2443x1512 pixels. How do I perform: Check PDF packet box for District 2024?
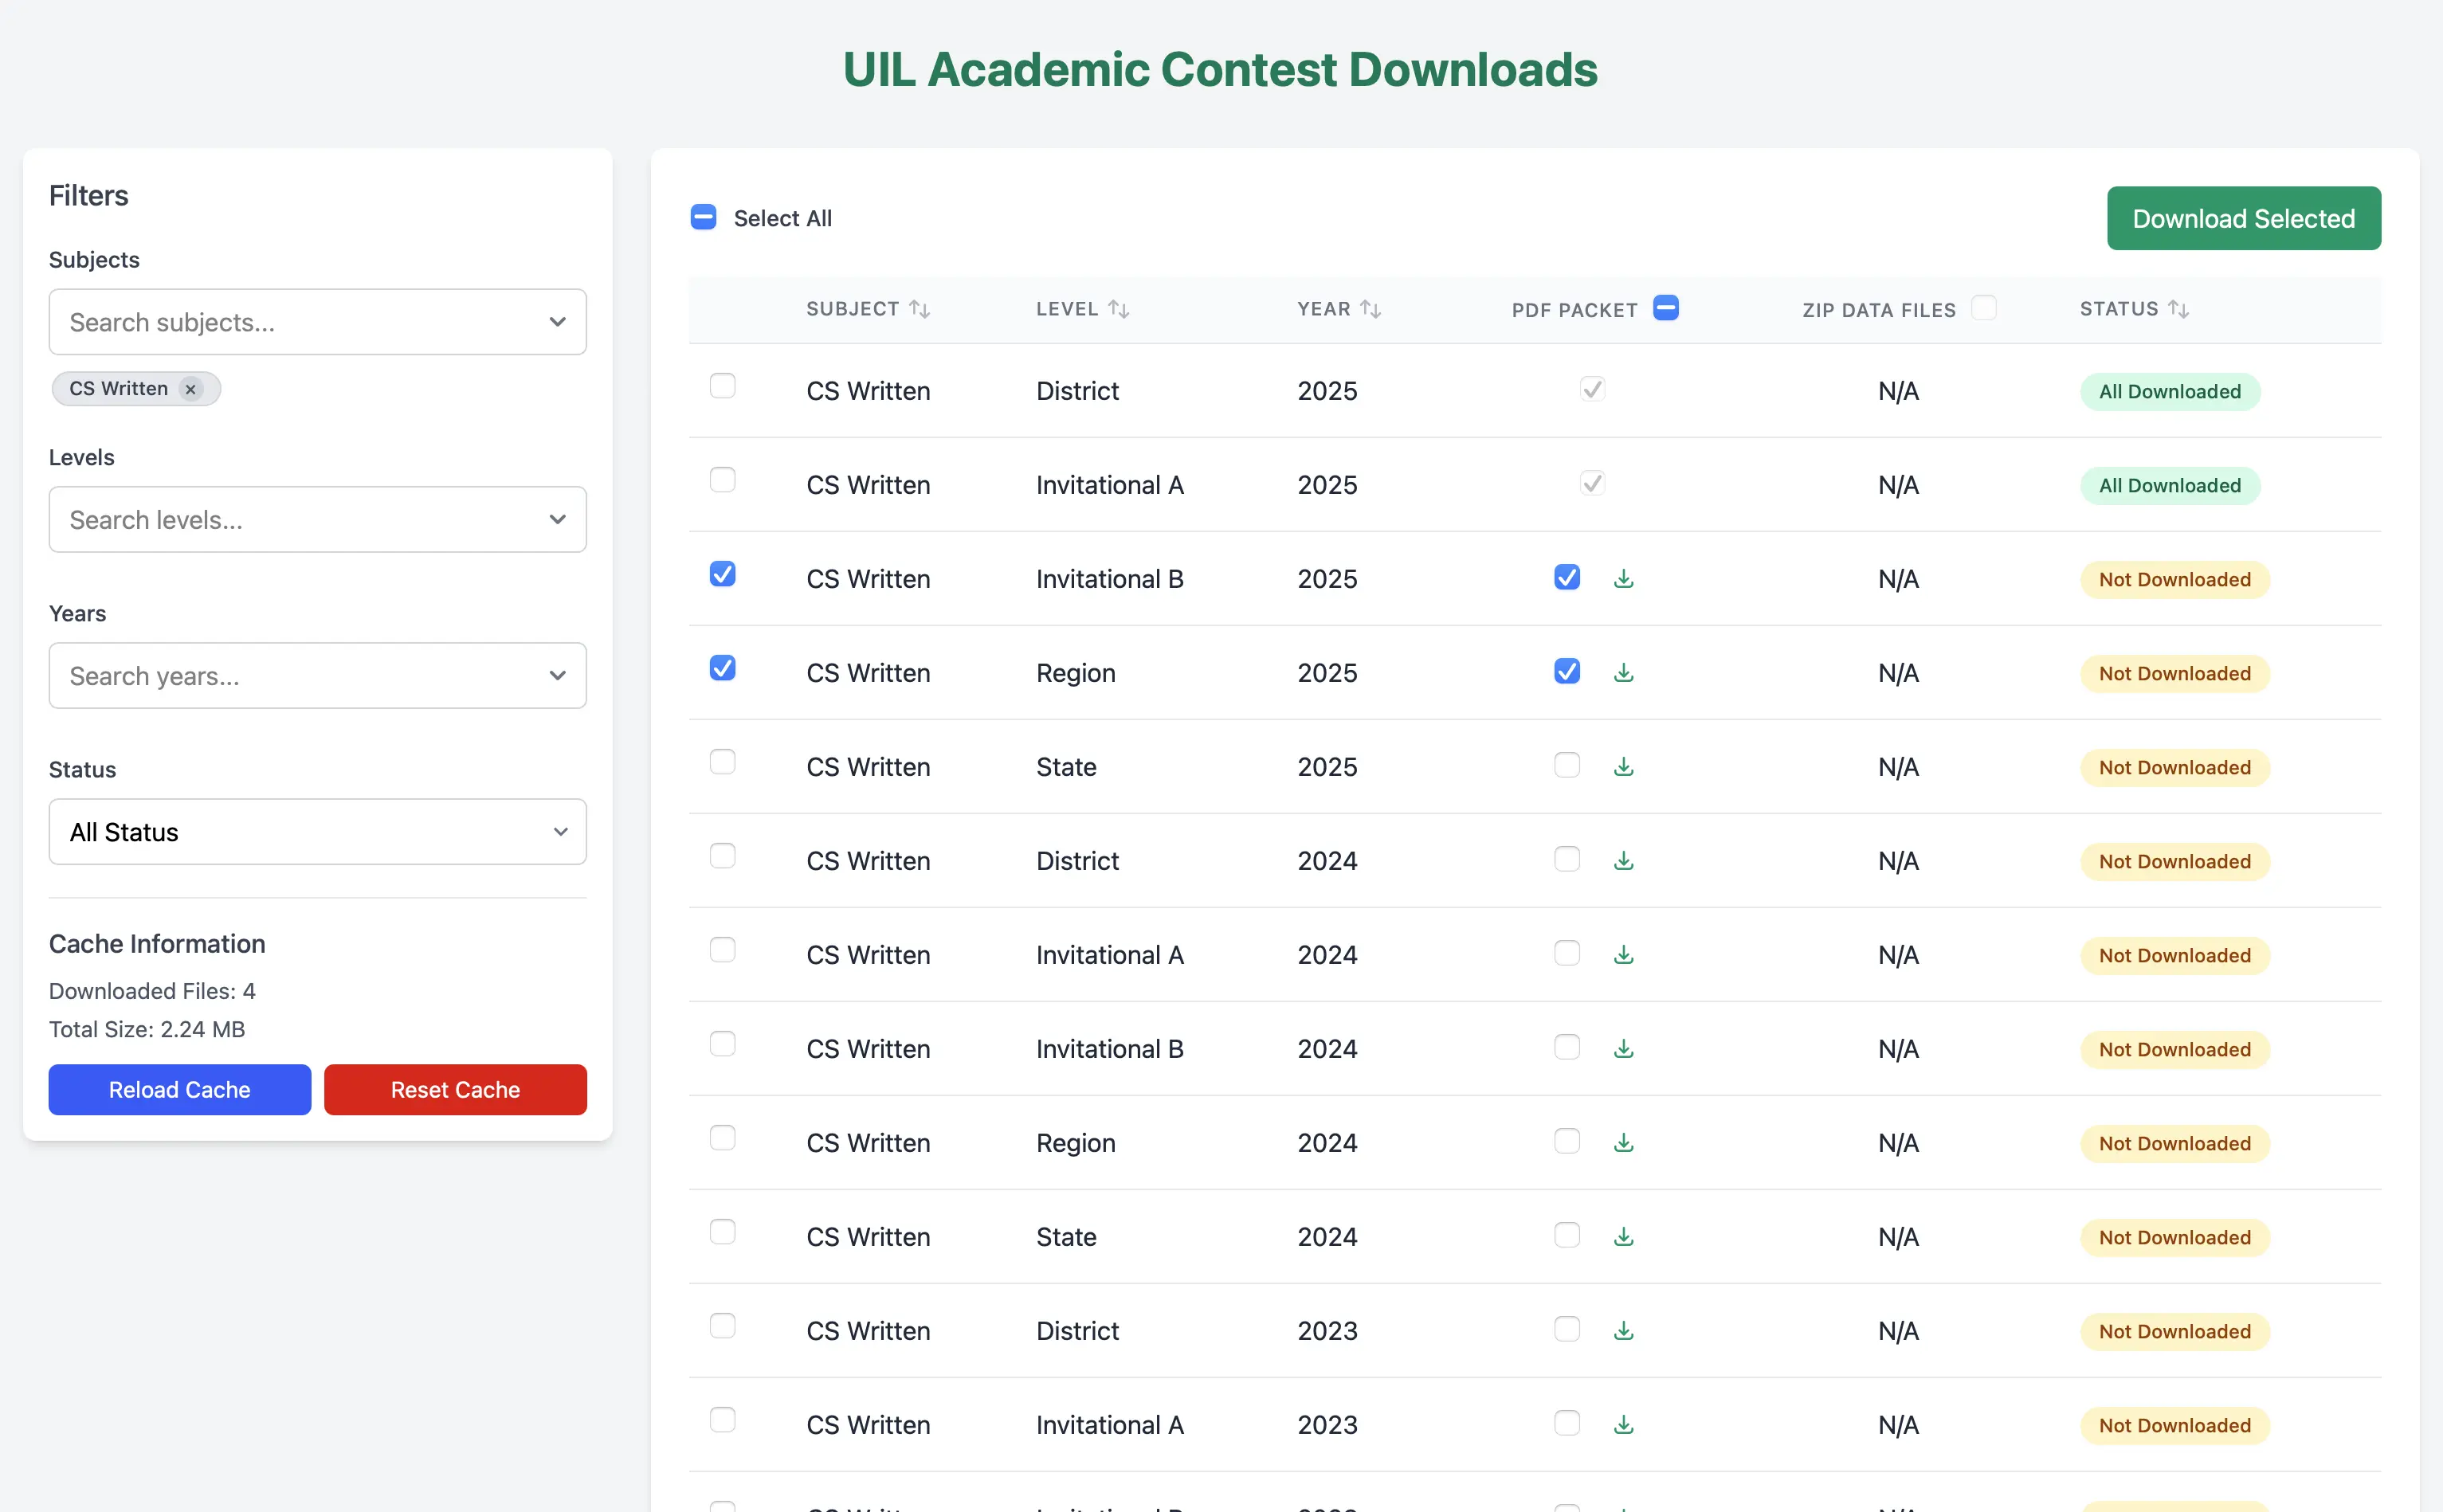(1566, 858)
